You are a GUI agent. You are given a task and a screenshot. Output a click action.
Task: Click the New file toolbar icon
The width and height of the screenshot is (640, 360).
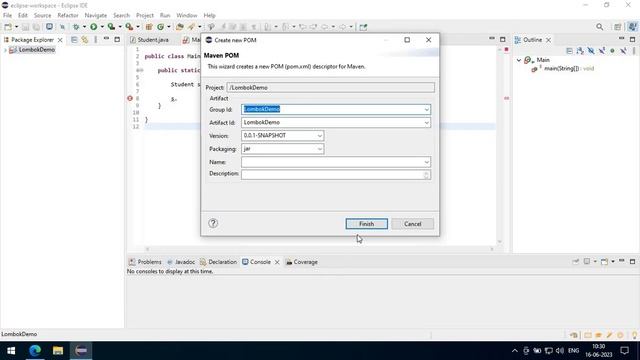[8, 27]
